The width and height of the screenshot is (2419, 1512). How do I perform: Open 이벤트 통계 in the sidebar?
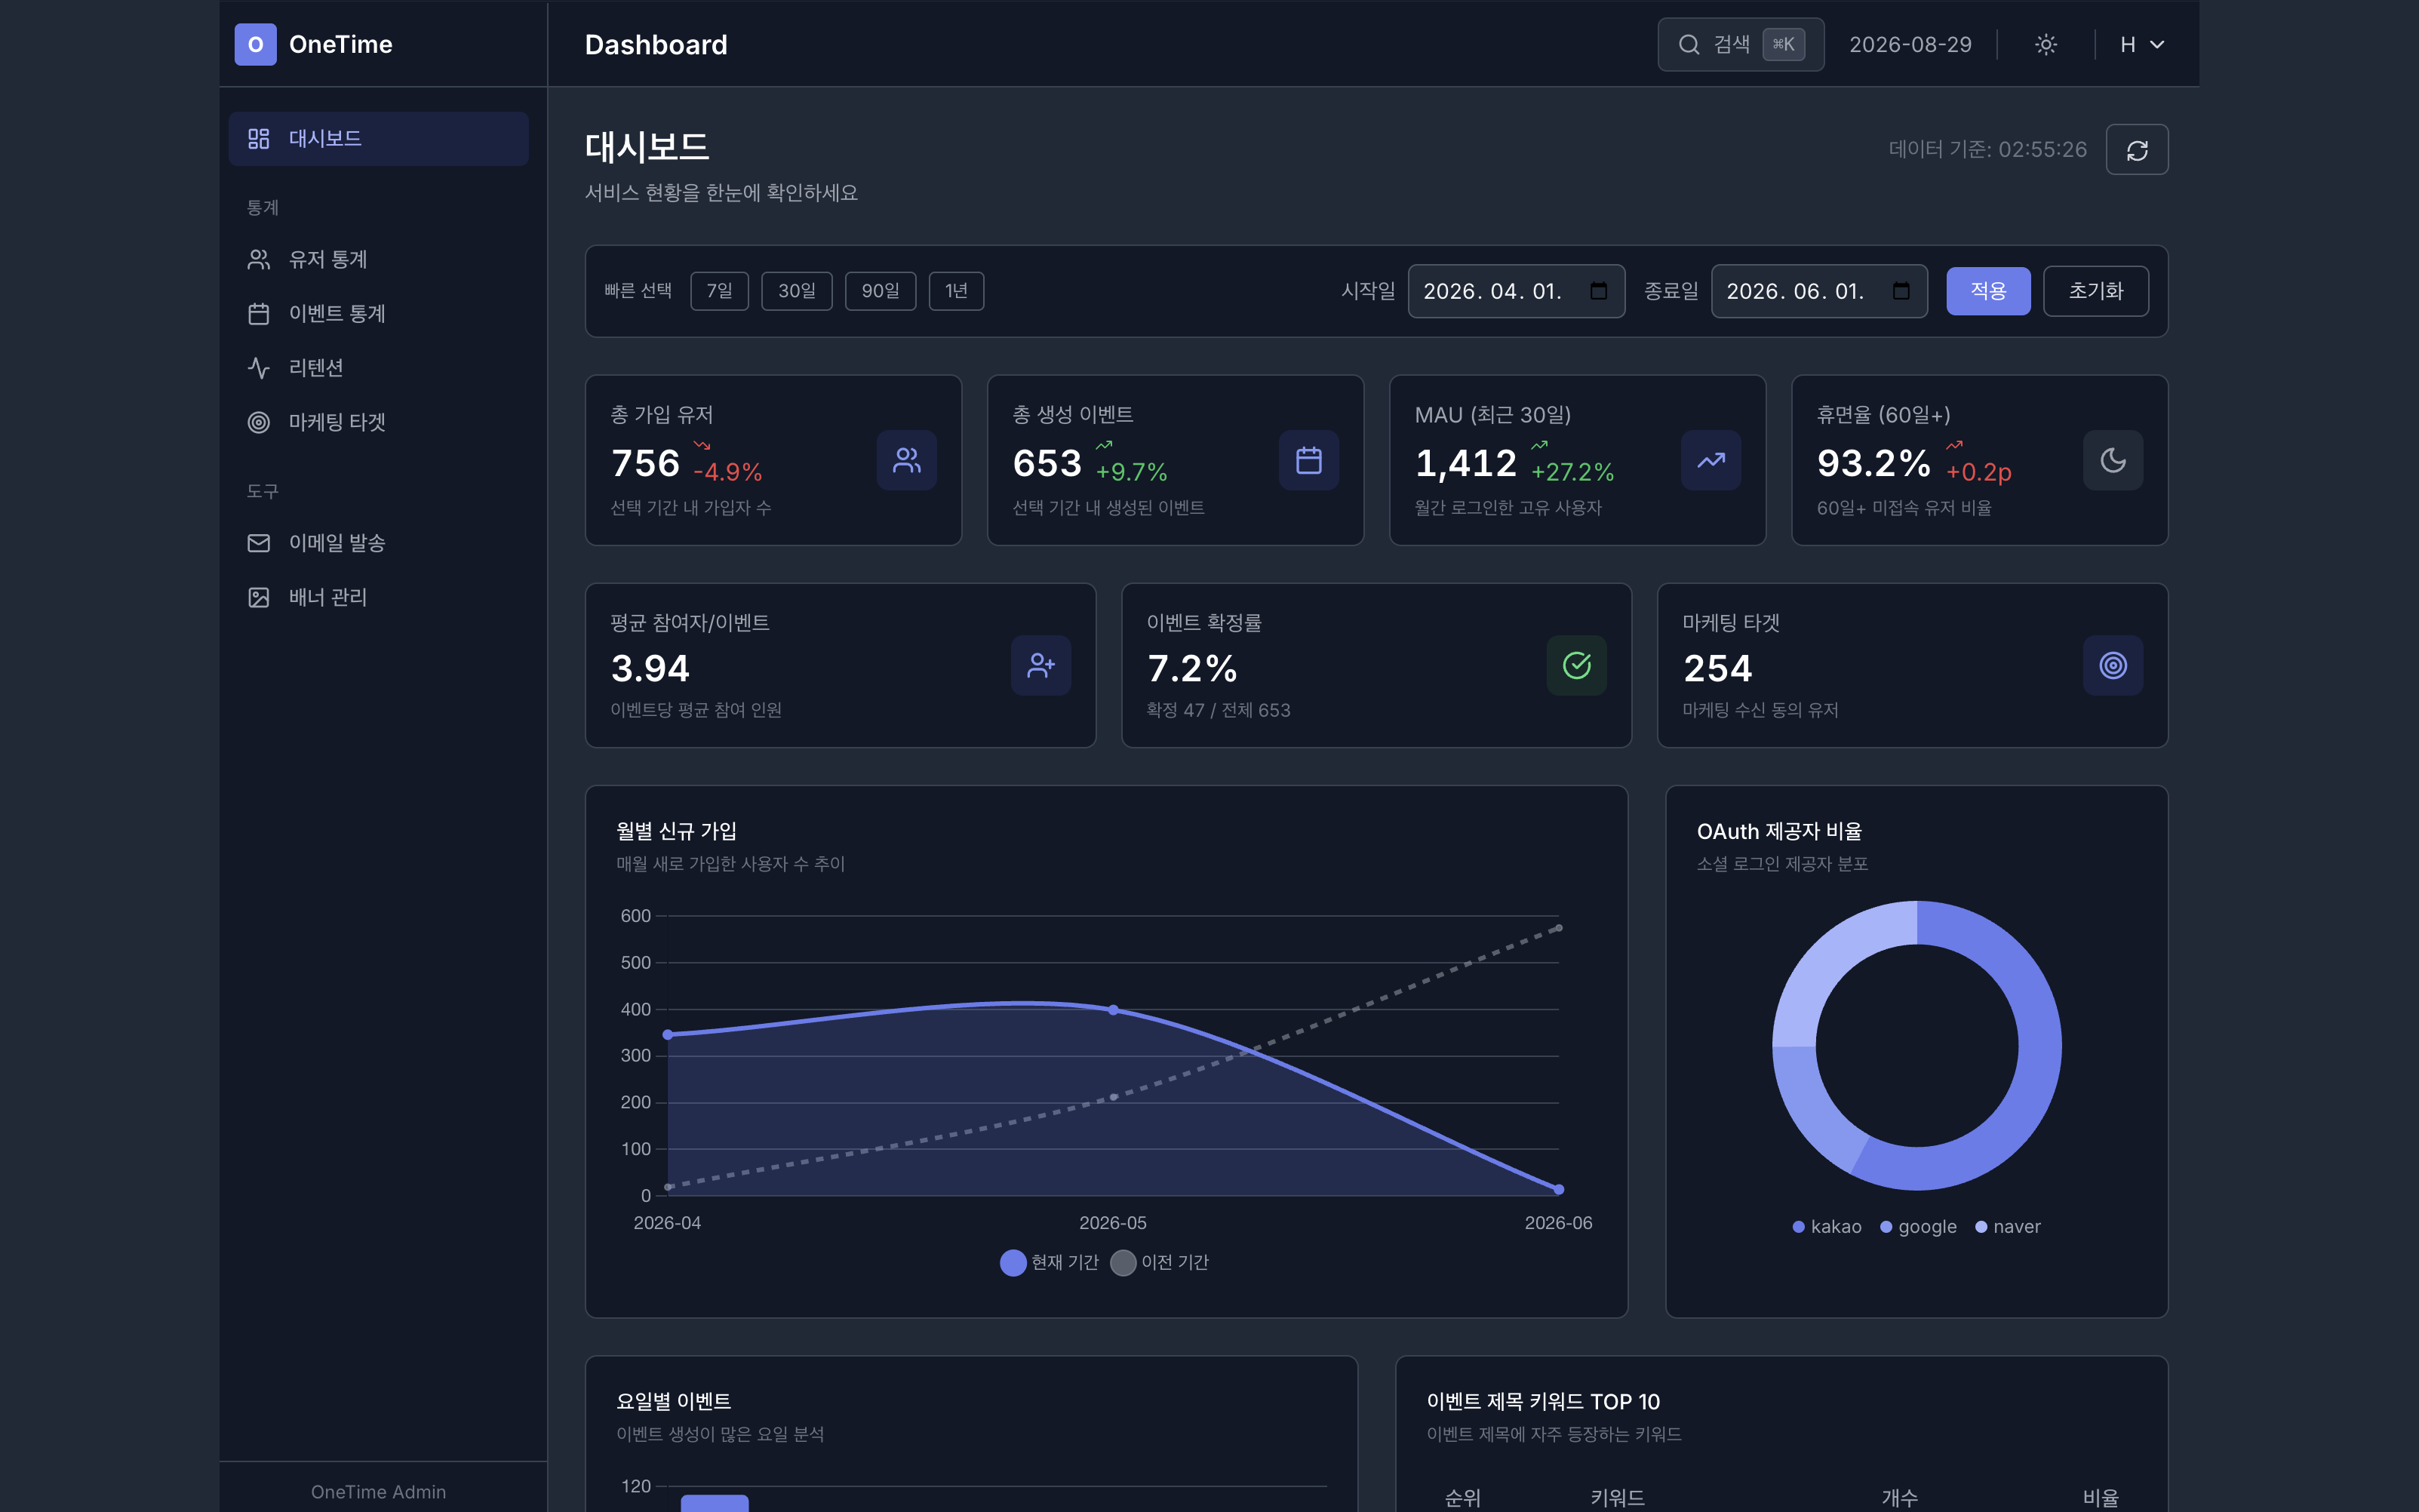point(379,314)
